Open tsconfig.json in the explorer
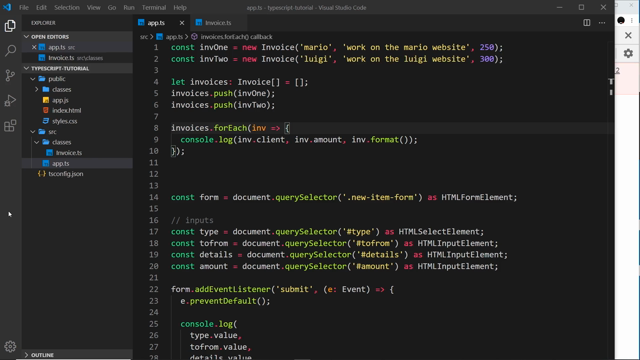 [65, 174]
